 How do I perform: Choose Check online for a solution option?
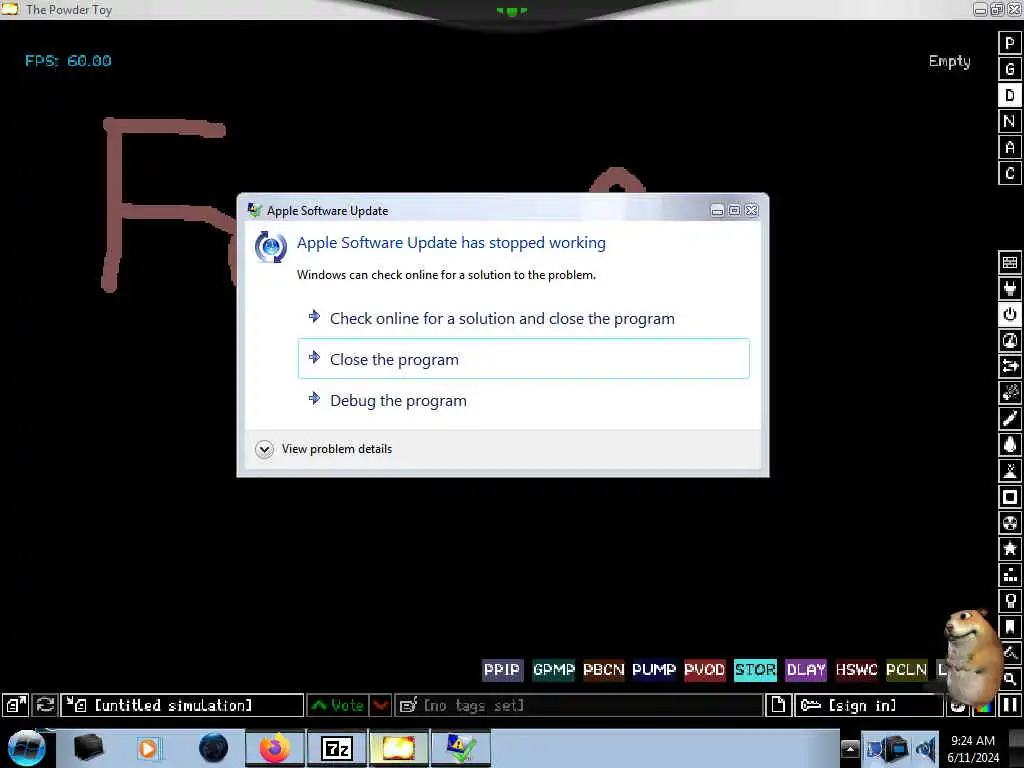[524, 319]
